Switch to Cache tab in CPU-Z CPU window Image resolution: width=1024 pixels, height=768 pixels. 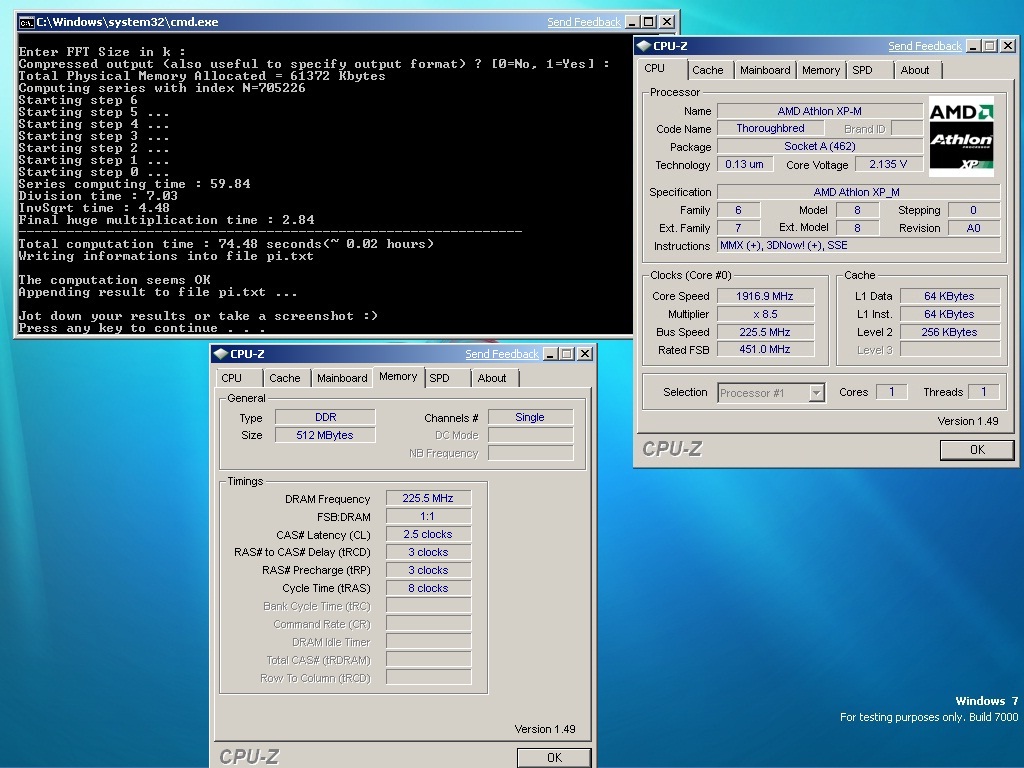click(708, 70)
